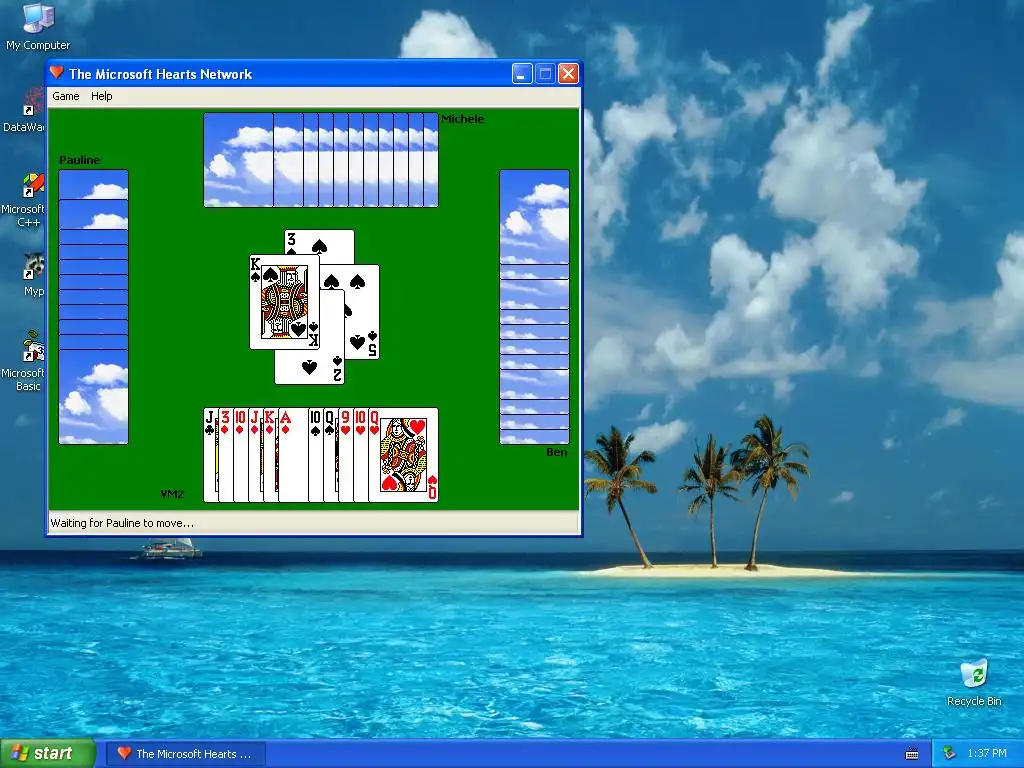
Task: Click Michele's face-down card stack
Action: click(321, 160)
